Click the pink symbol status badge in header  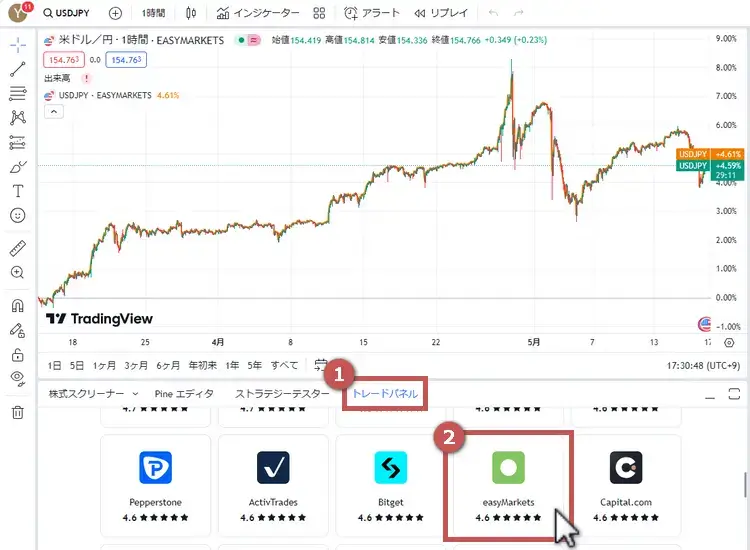pyautogui.click(x=254, y=40)
